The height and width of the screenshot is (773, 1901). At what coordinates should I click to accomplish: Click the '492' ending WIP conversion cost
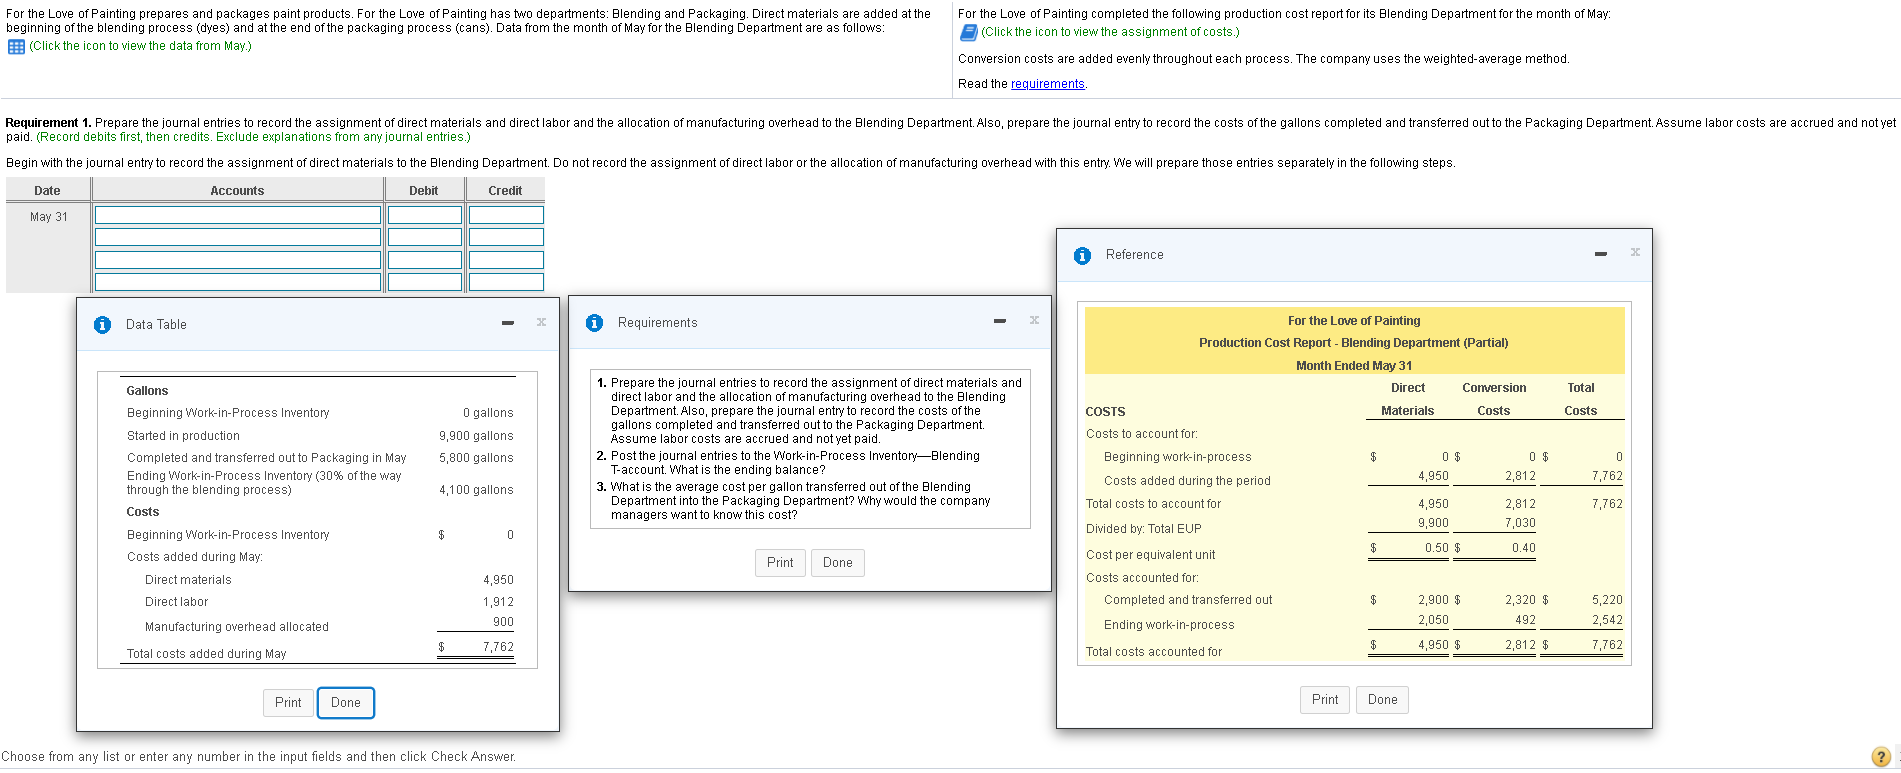(1525, 620)
